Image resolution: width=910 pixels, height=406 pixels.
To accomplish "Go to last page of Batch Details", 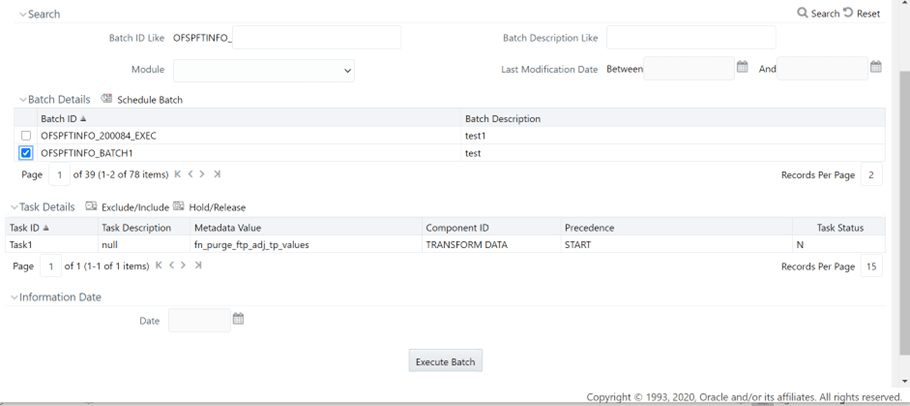I will 216,174.
